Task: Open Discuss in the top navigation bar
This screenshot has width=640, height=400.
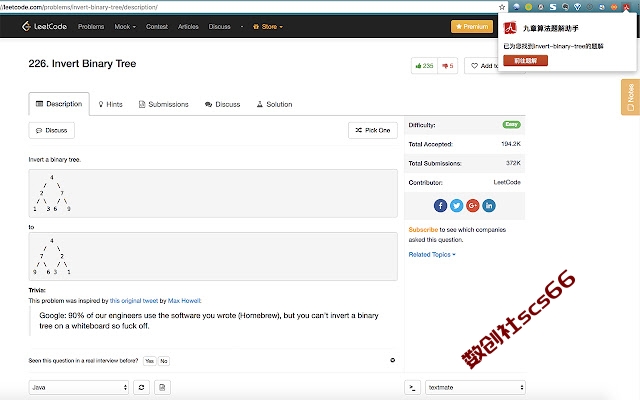Action: coord(220,27)
